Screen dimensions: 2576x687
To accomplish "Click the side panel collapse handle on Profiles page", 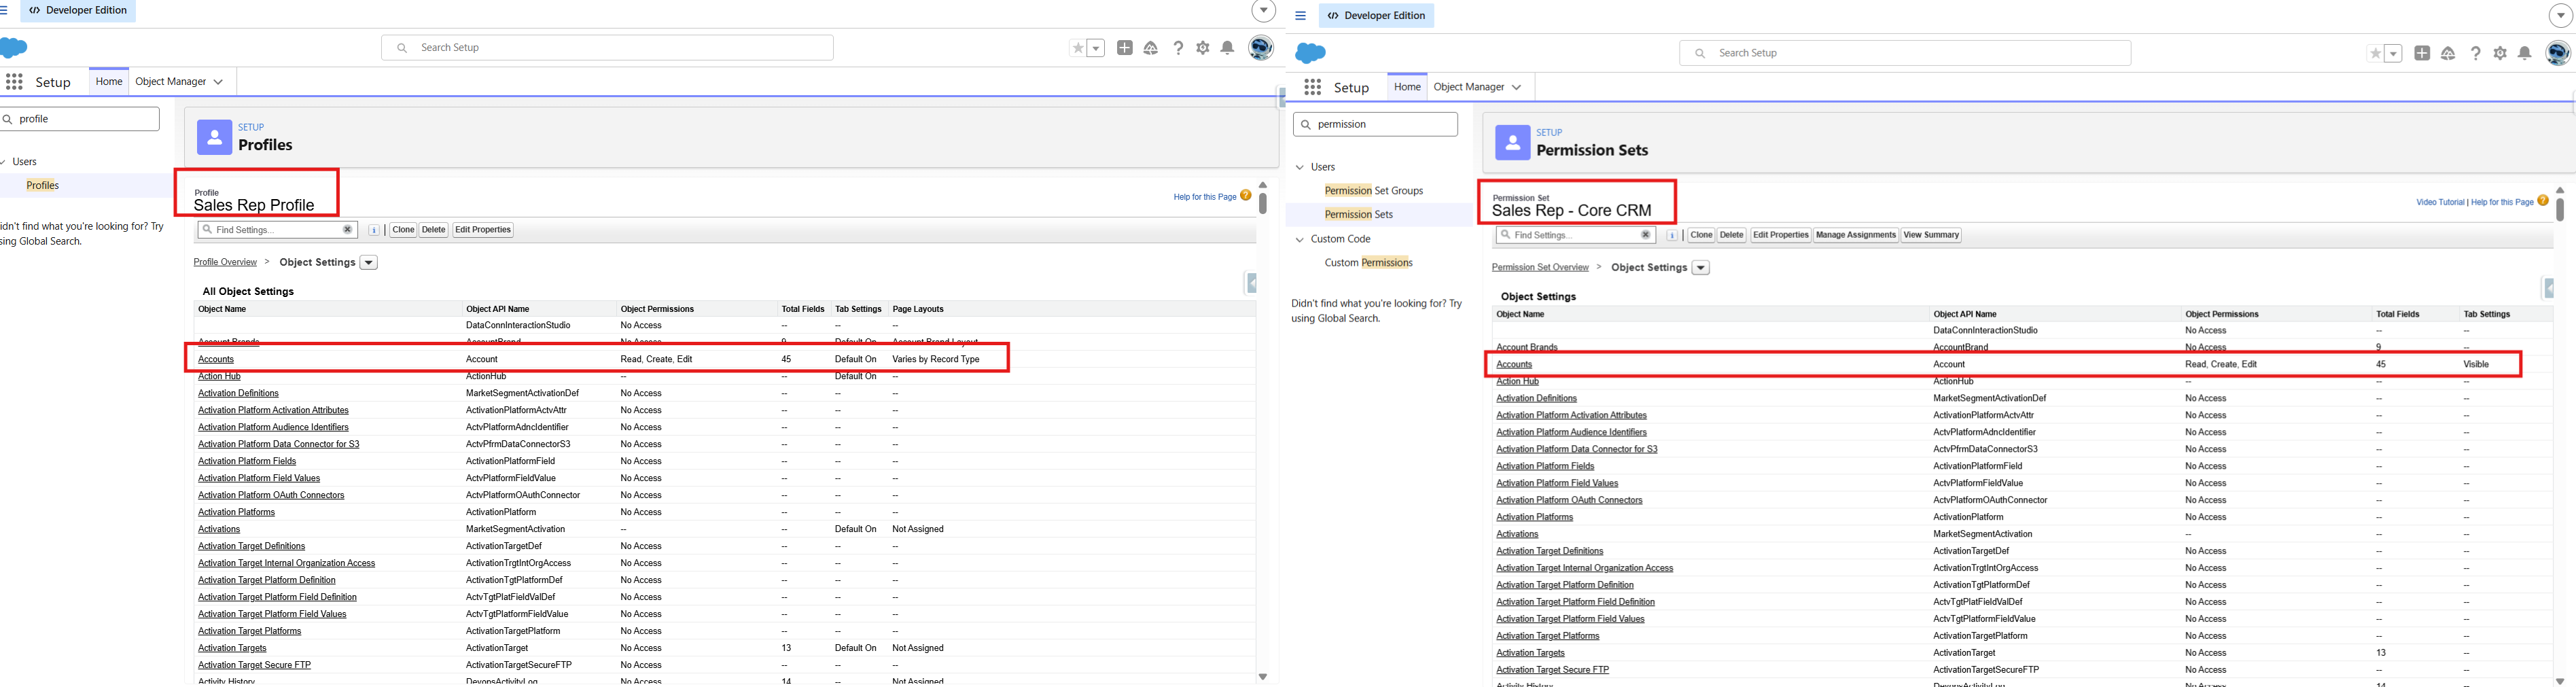I will coord(1250,283).
